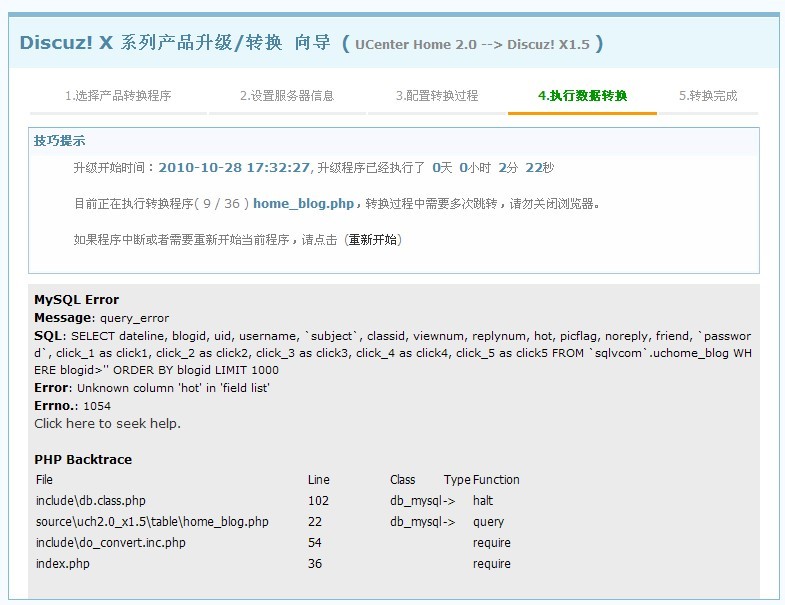
Task: Select active step 4 执行数据转换 tab
Action: [582, 96]
